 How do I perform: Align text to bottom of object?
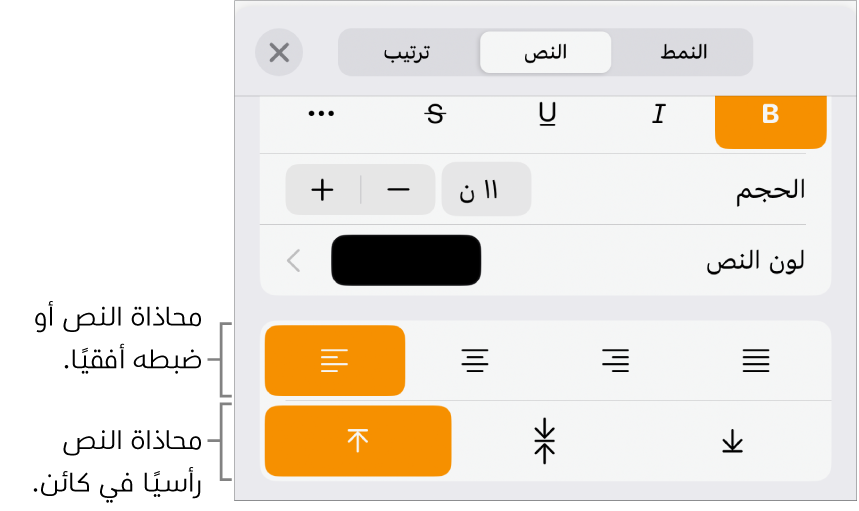(x=733, y=441)
